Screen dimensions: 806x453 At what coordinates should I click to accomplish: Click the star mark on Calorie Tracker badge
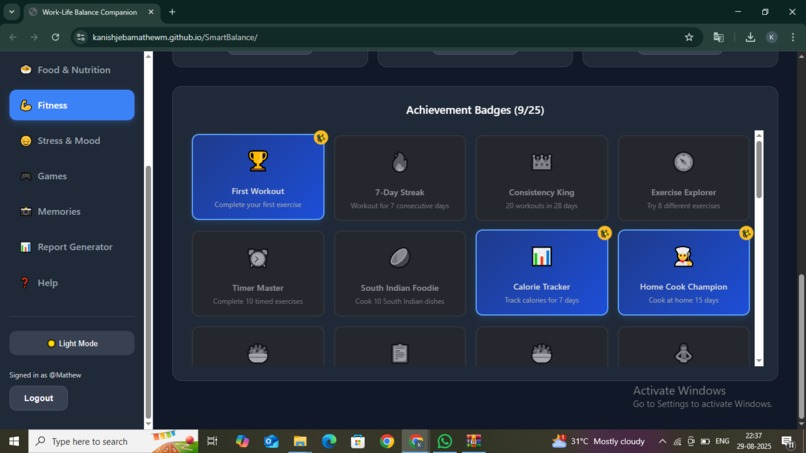[604, 233]
